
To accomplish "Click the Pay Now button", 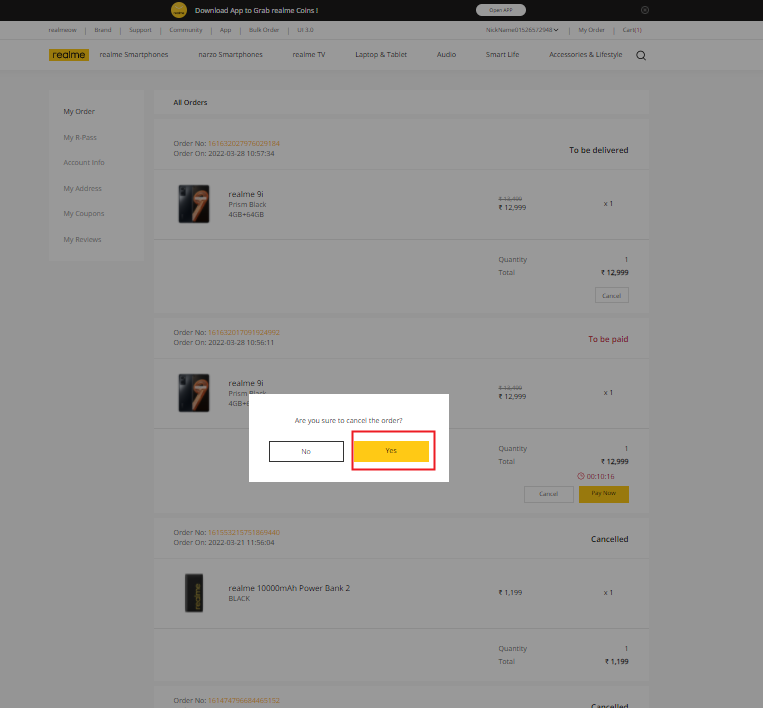I will 603,494.
